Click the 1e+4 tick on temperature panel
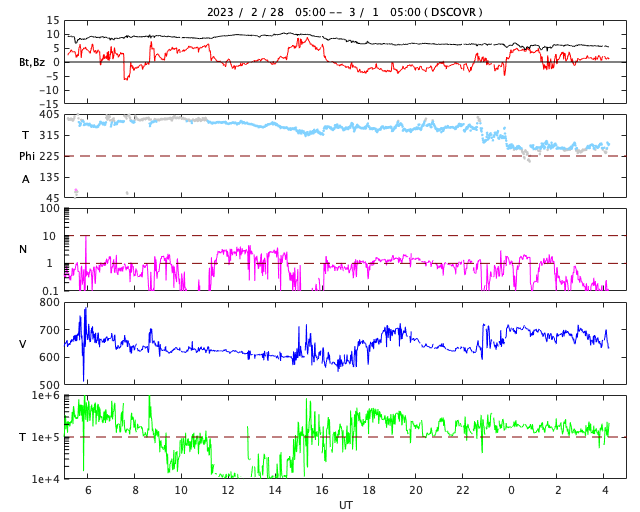 pyautogui.click(x=46, y=479)
